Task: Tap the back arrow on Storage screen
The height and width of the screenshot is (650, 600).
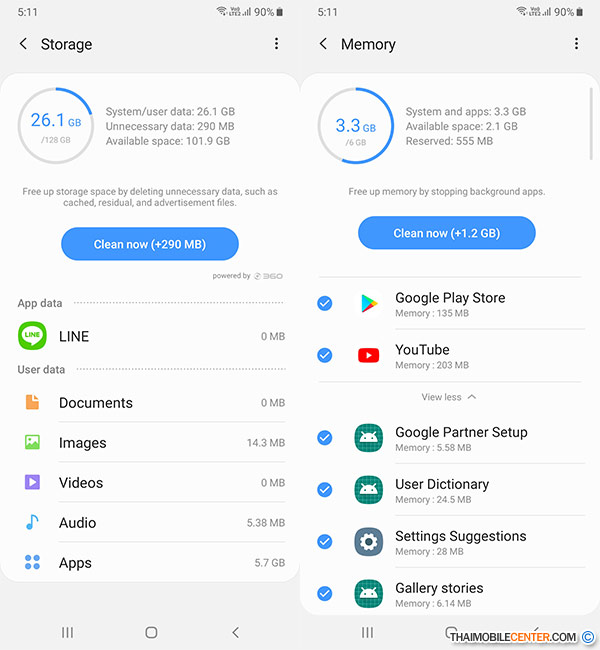Action: tap(24, 44)
